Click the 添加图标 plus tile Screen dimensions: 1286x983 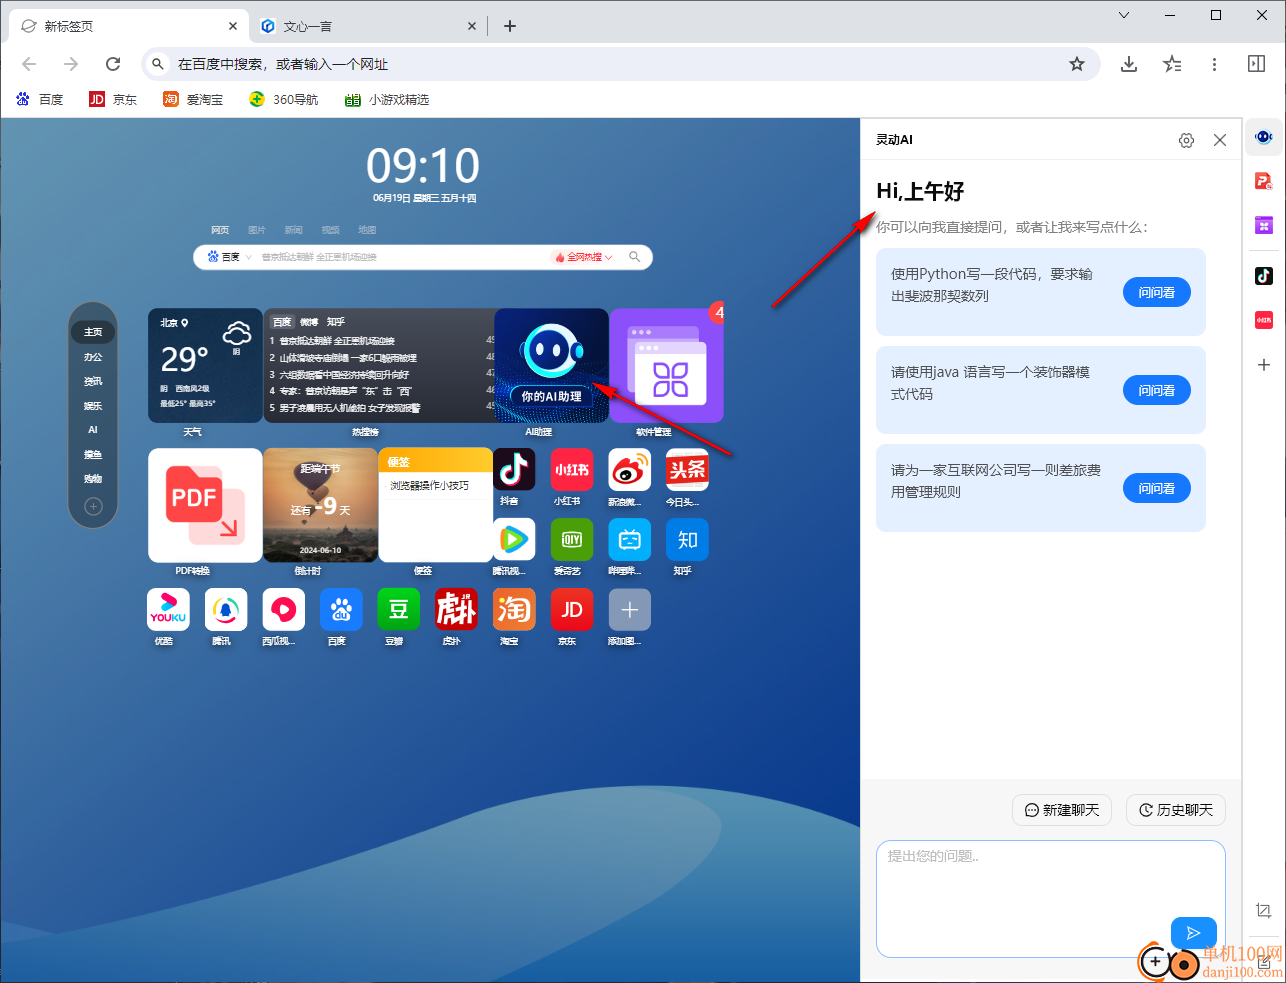pyautogui.click(x=630, y=610)
